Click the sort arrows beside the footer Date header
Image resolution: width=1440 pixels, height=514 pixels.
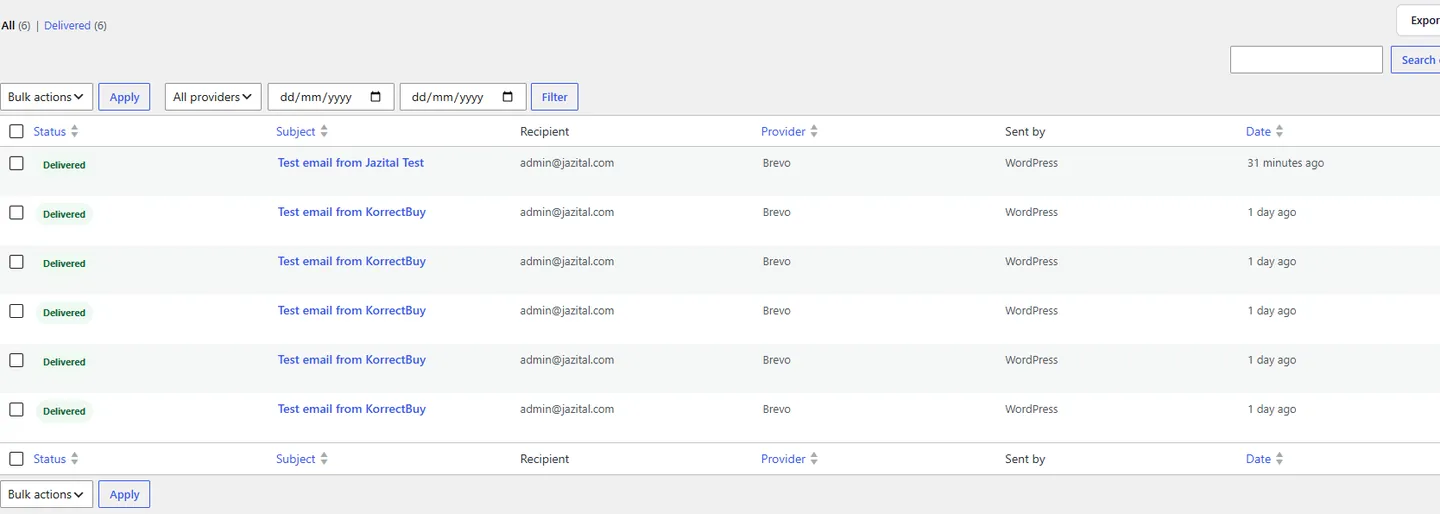1279,459
